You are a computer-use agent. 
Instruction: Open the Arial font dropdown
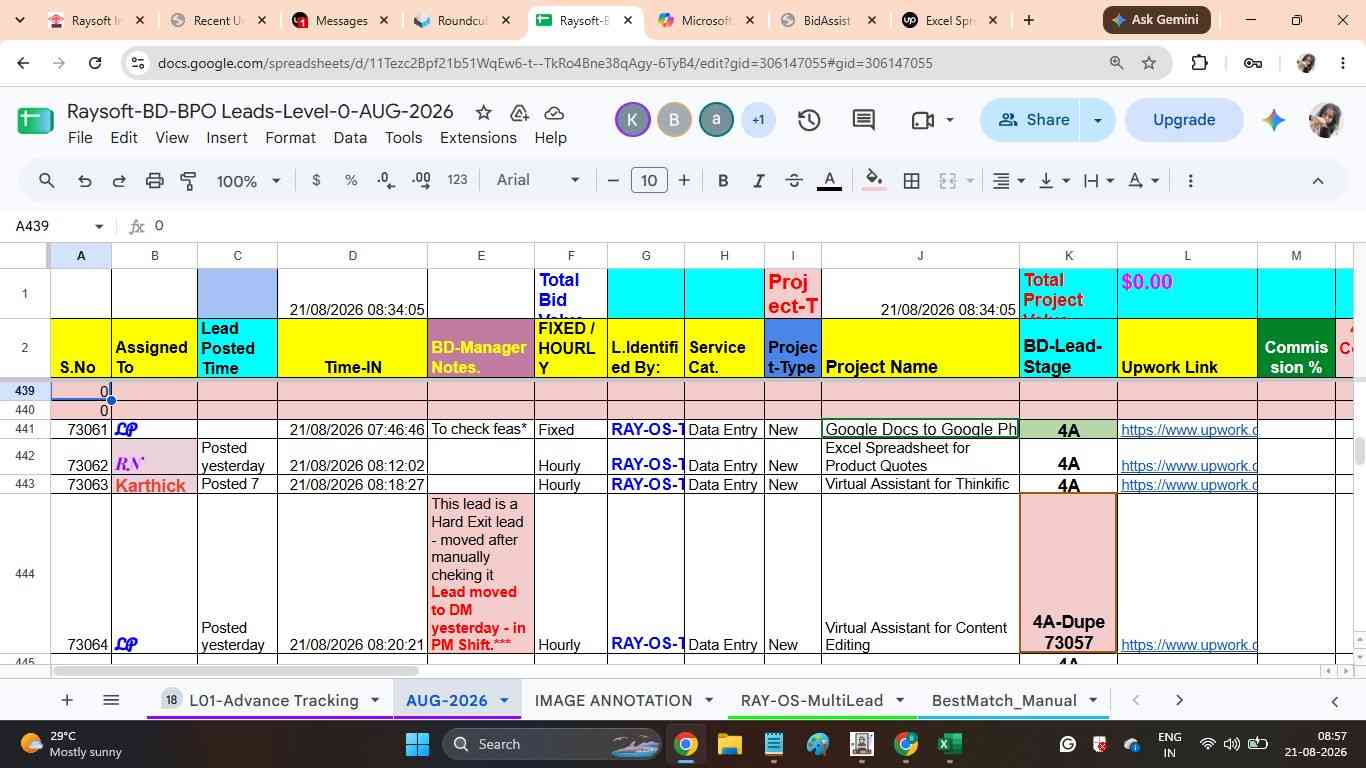pyautogui.click(x=538, y=180)
